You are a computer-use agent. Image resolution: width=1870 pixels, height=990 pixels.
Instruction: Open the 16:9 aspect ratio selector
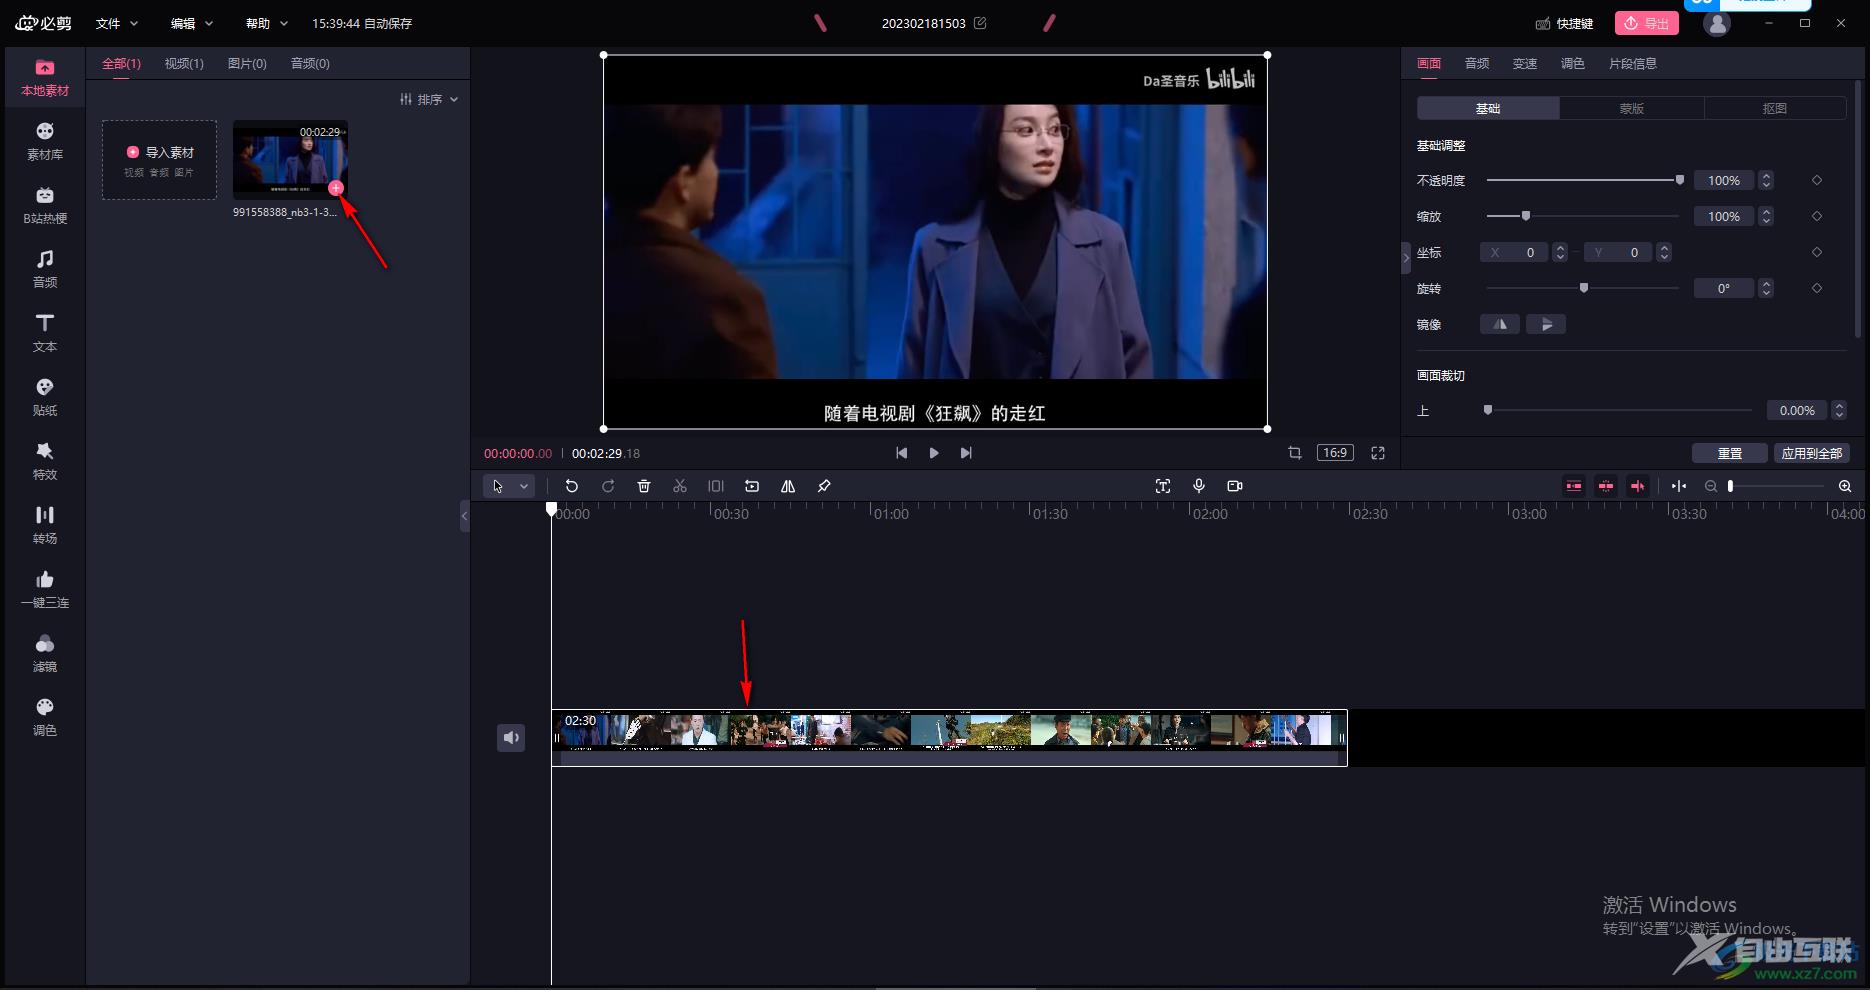click(x=1335, y=453)
